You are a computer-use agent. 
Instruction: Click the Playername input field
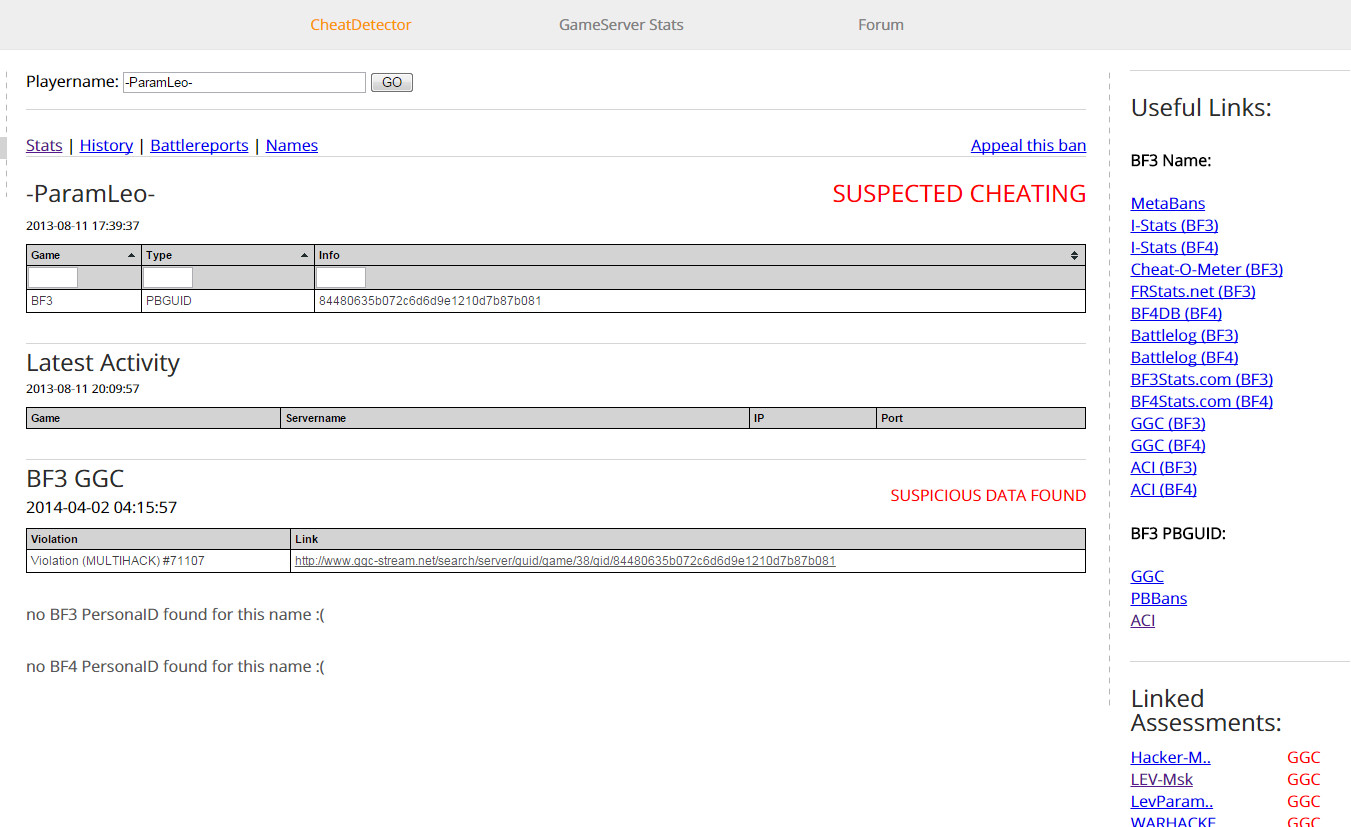click(x=244, y=82)
